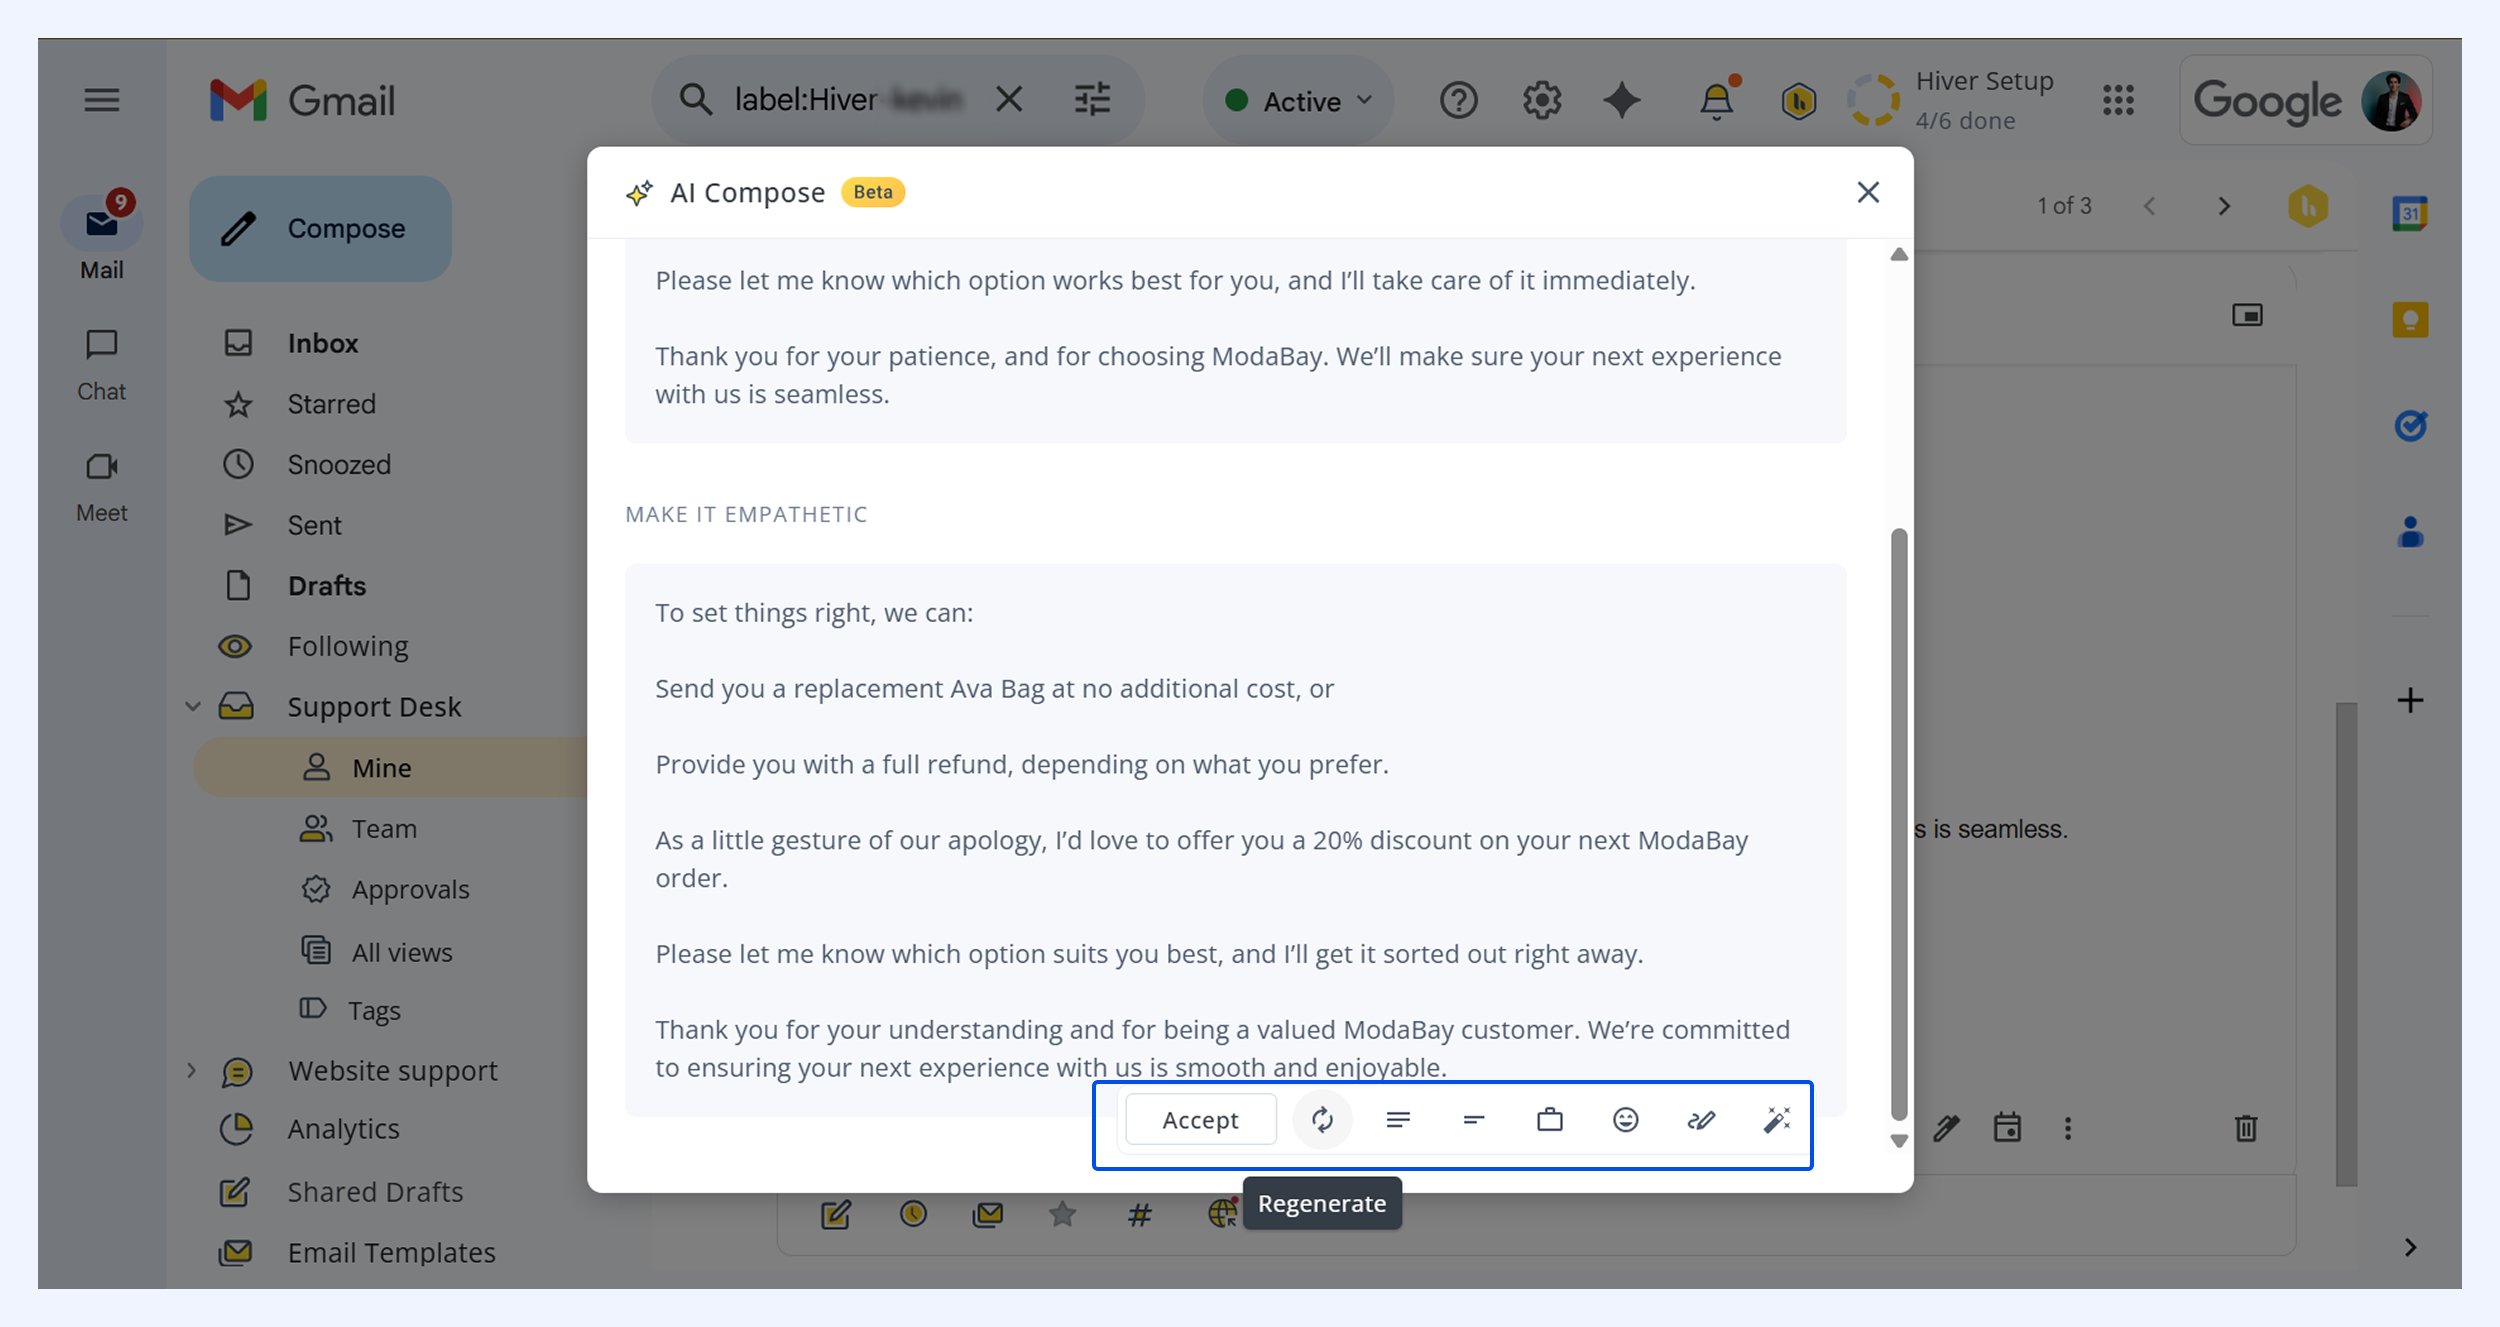The width and height of the screenshot is (2500, 1327).
Task: Open the Following view
Action: [x=348, y=647]
